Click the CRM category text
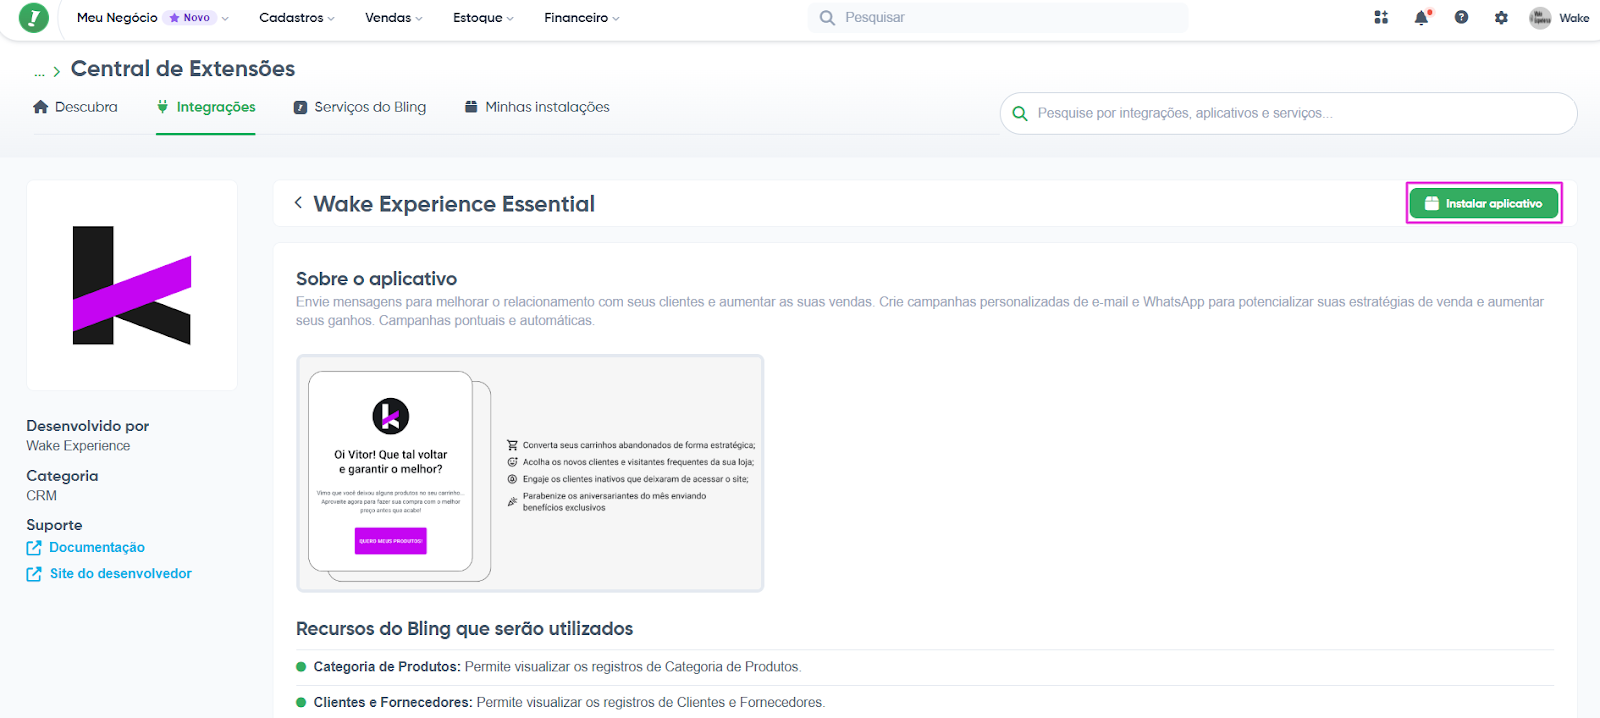 click(x=42, y=496)
